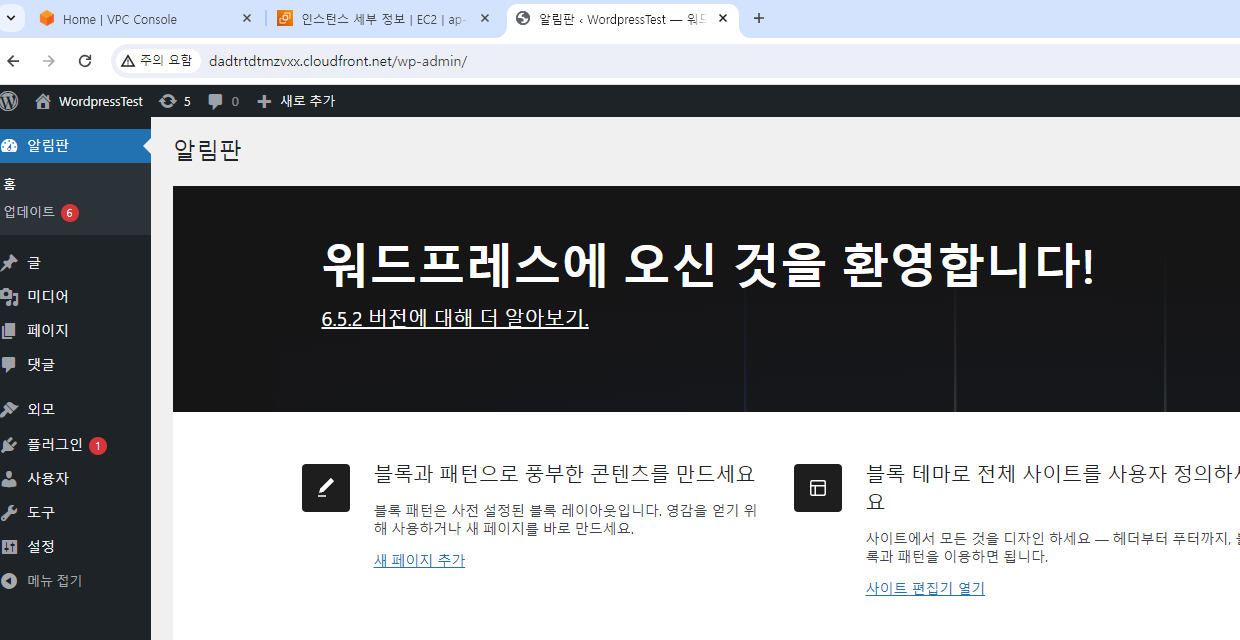Viewport: 1240px width, 640px height.
Task: Click the 페이지 pages icon
Action: tap(10, 331)
